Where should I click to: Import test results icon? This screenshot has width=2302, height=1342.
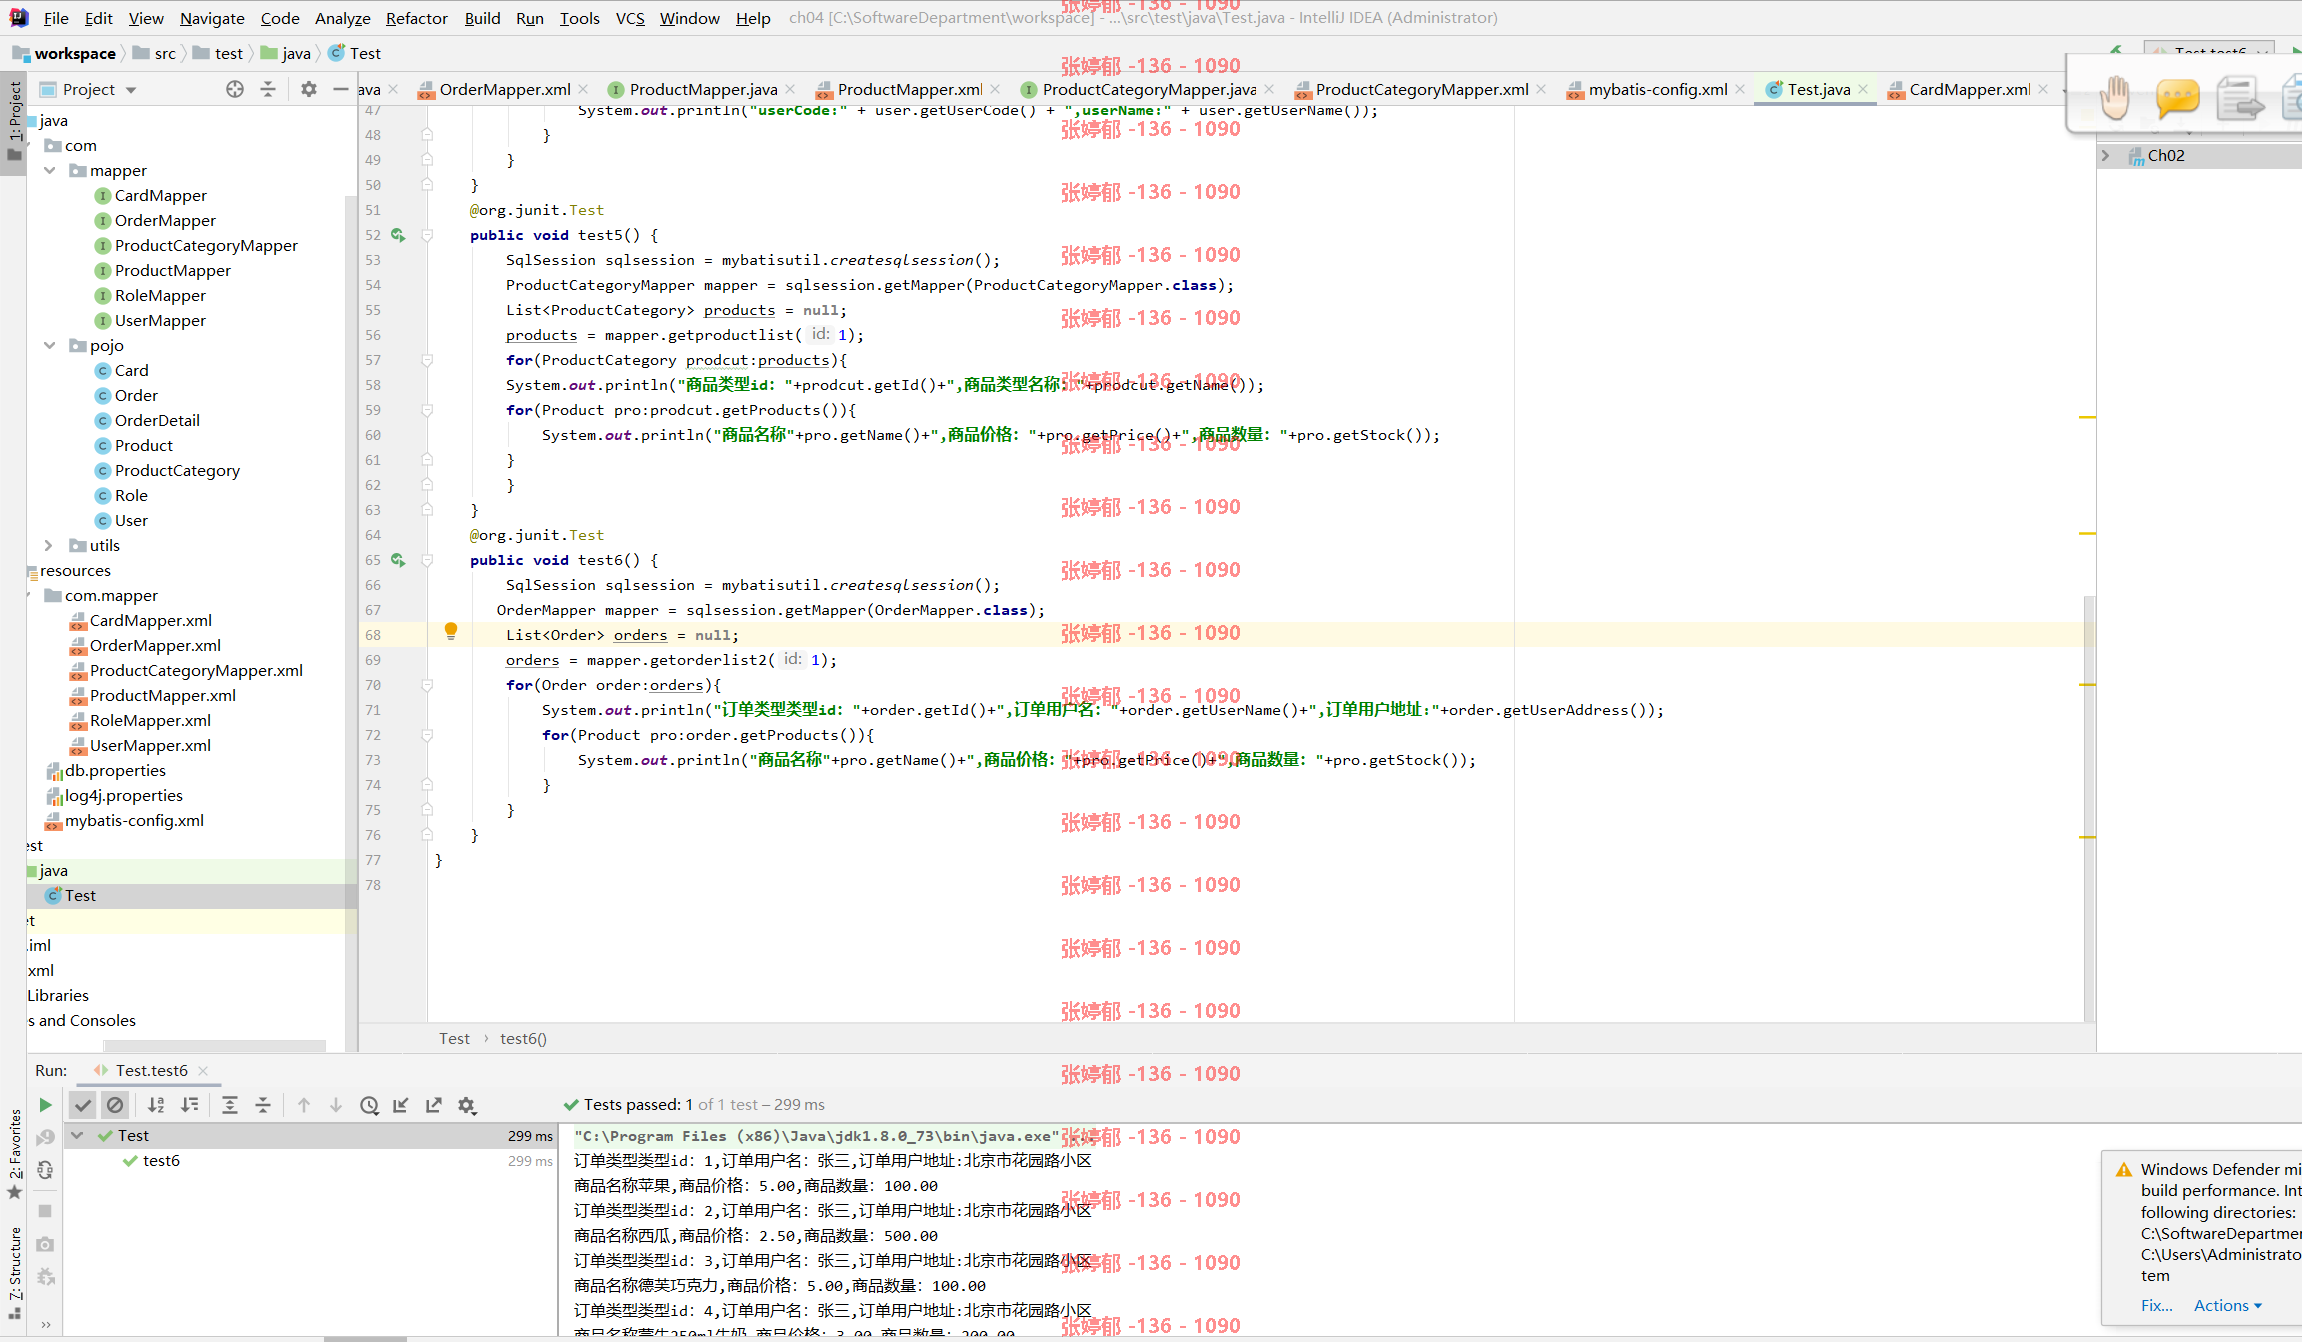point(401,1105)
